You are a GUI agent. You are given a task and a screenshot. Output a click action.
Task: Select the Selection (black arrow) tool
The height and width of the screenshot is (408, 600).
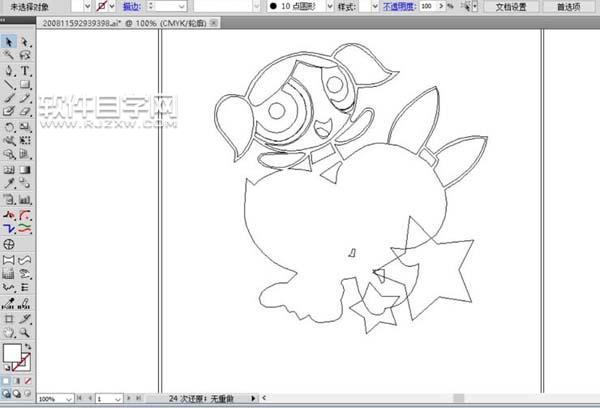(x=9, y=41)
